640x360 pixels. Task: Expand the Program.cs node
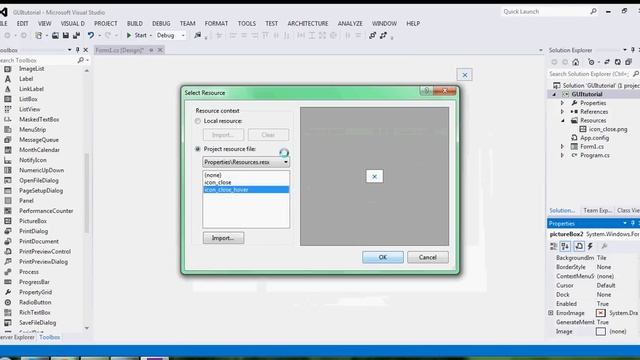562,156
